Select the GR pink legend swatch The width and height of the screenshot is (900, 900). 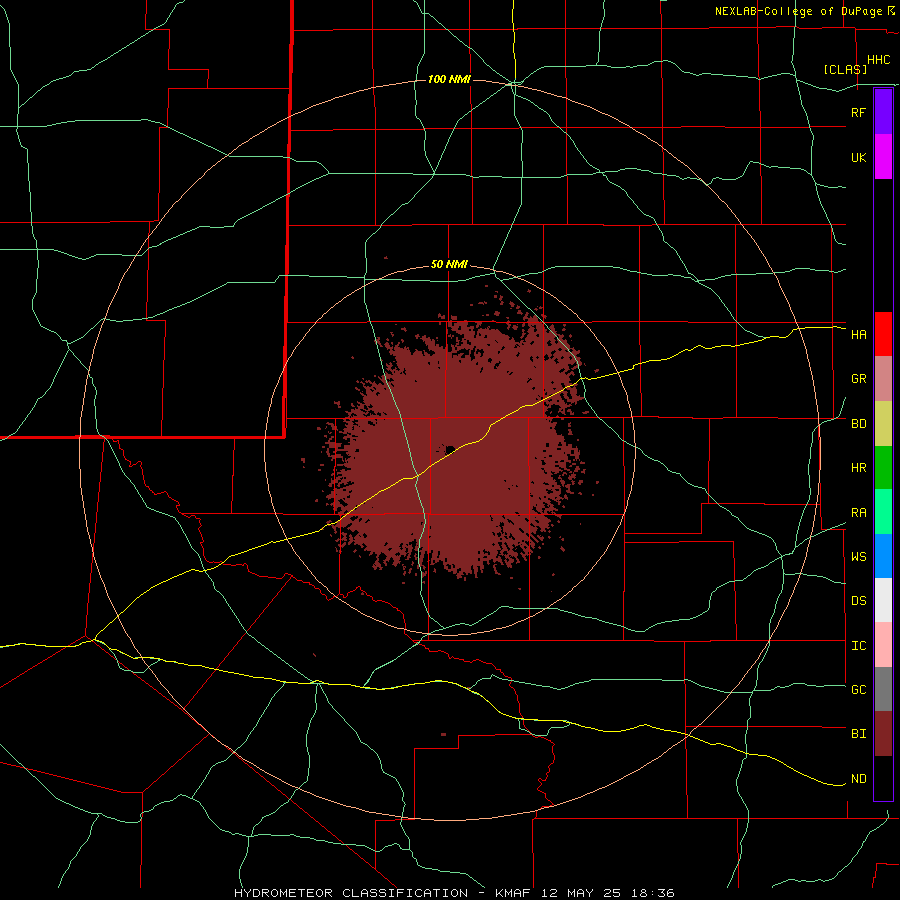883,379
